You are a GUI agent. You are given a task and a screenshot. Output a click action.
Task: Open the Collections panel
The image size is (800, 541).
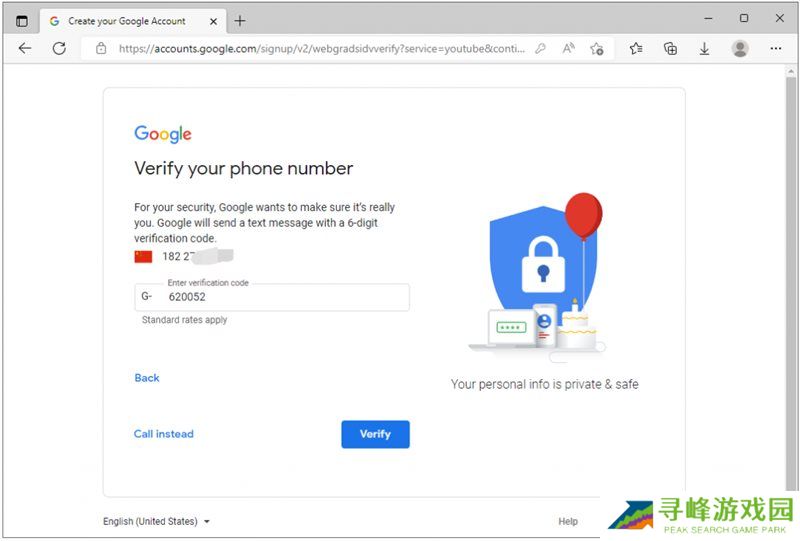tap(671, 48)
